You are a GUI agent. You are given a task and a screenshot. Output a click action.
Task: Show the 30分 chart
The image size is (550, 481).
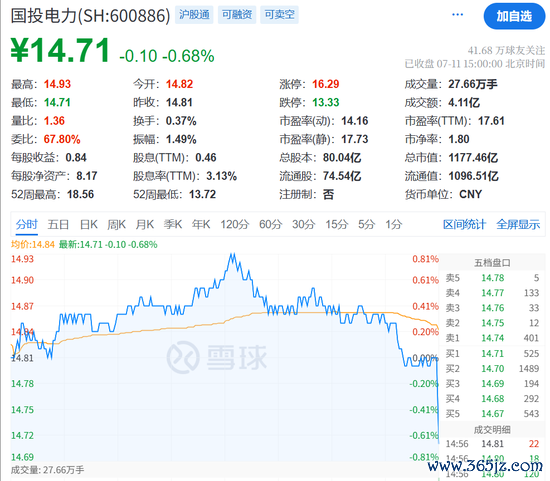[x=304, y=224]
